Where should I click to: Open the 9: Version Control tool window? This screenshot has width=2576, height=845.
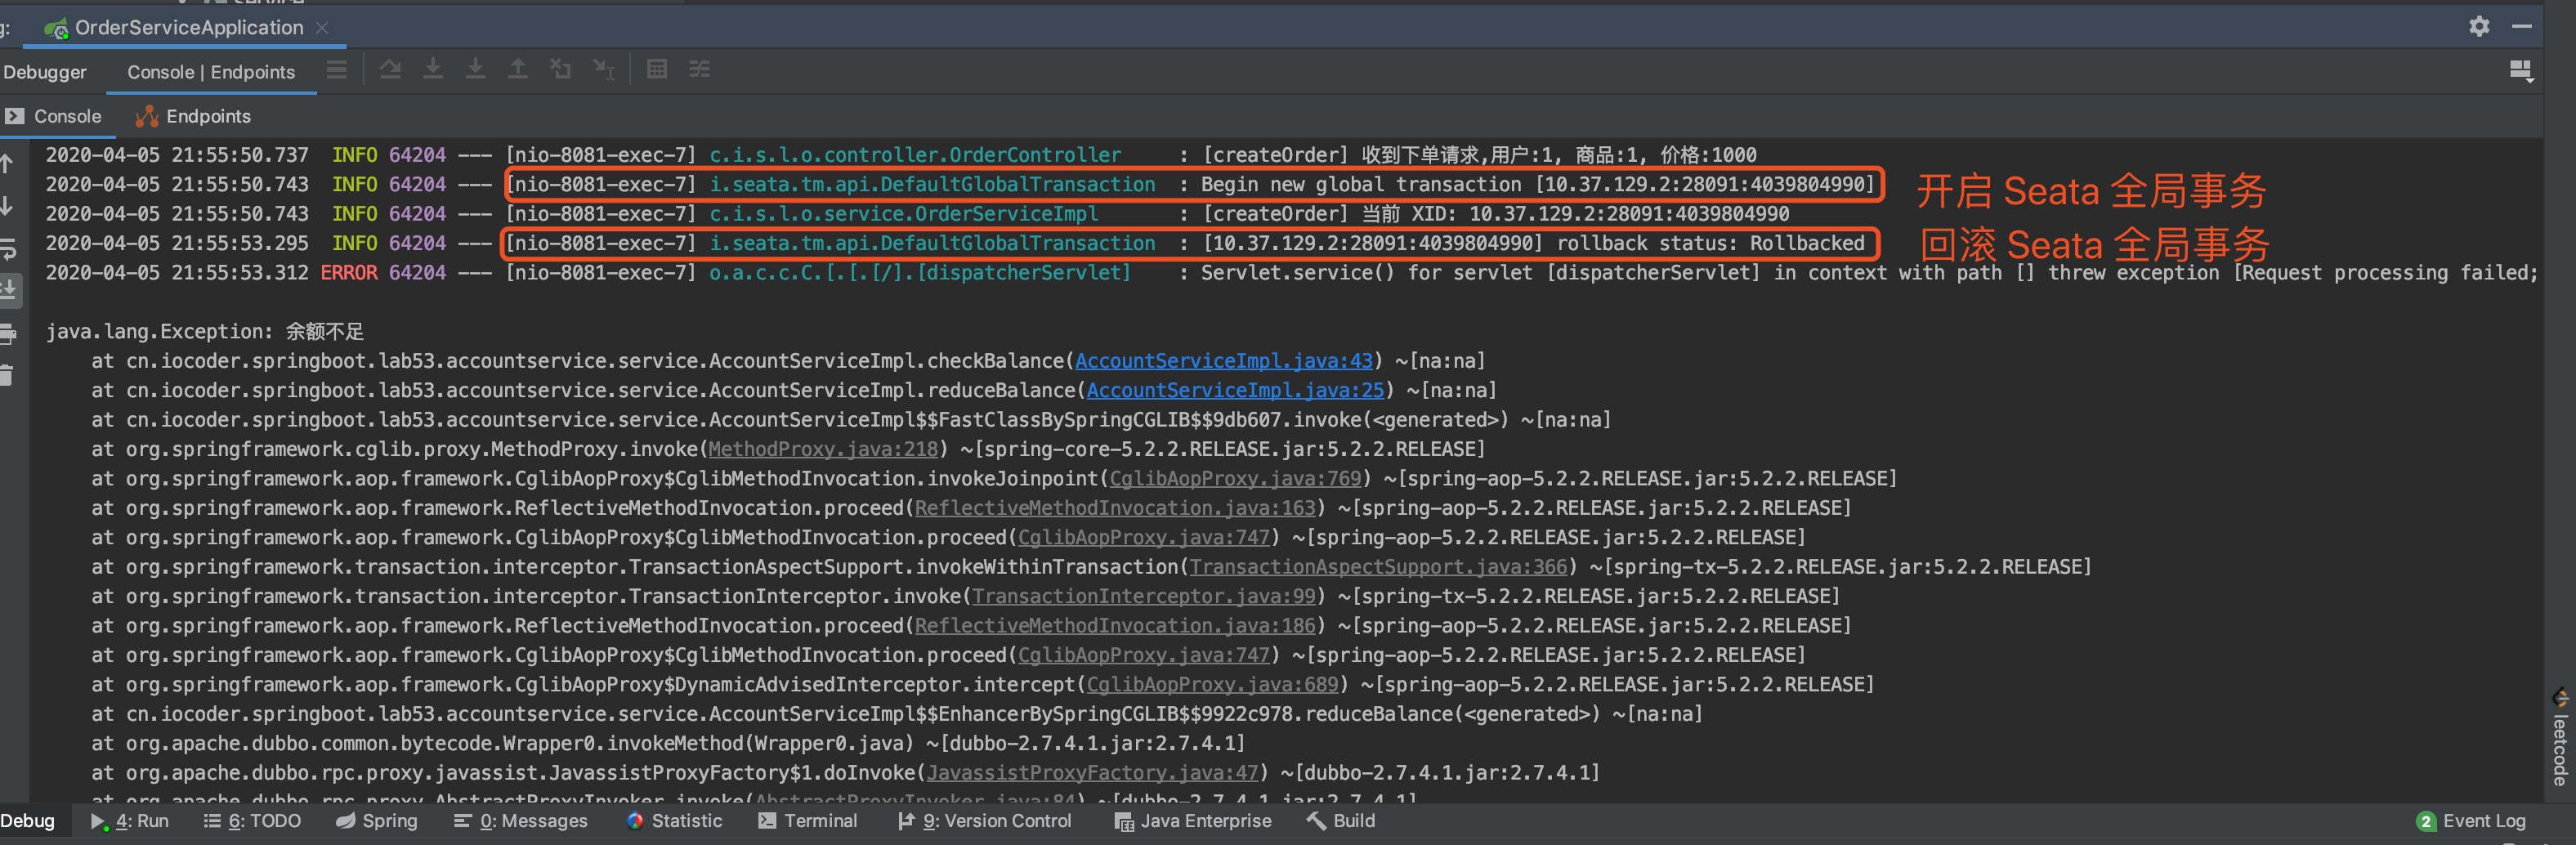tap(985, 821)
